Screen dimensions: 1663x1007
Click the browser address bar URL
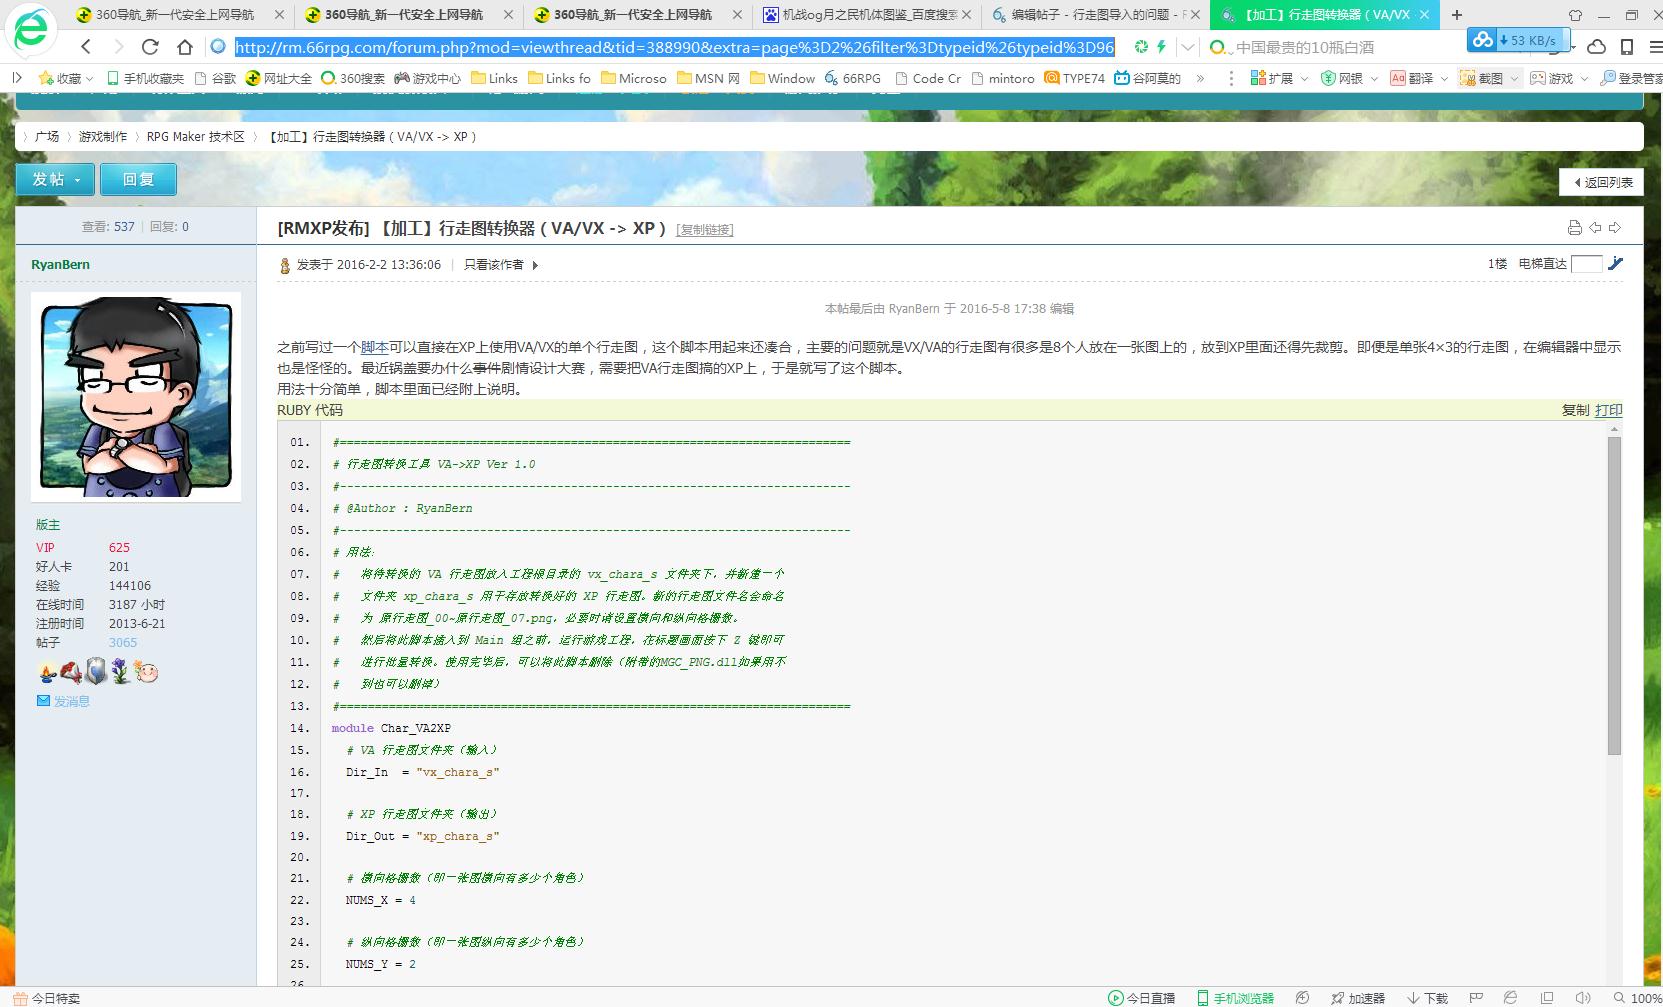click(674, 47)
